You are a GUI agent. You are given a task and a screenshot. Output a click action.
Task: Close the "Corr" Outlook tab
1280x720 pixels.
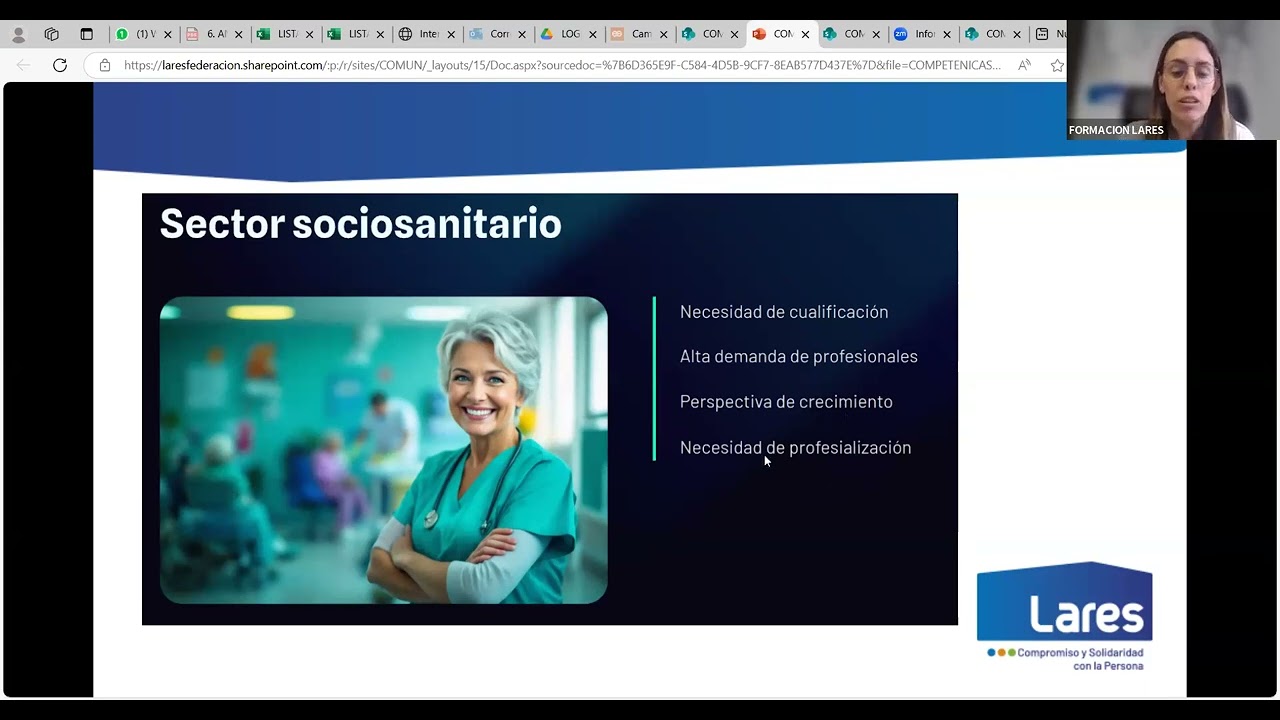coord(522,34)
